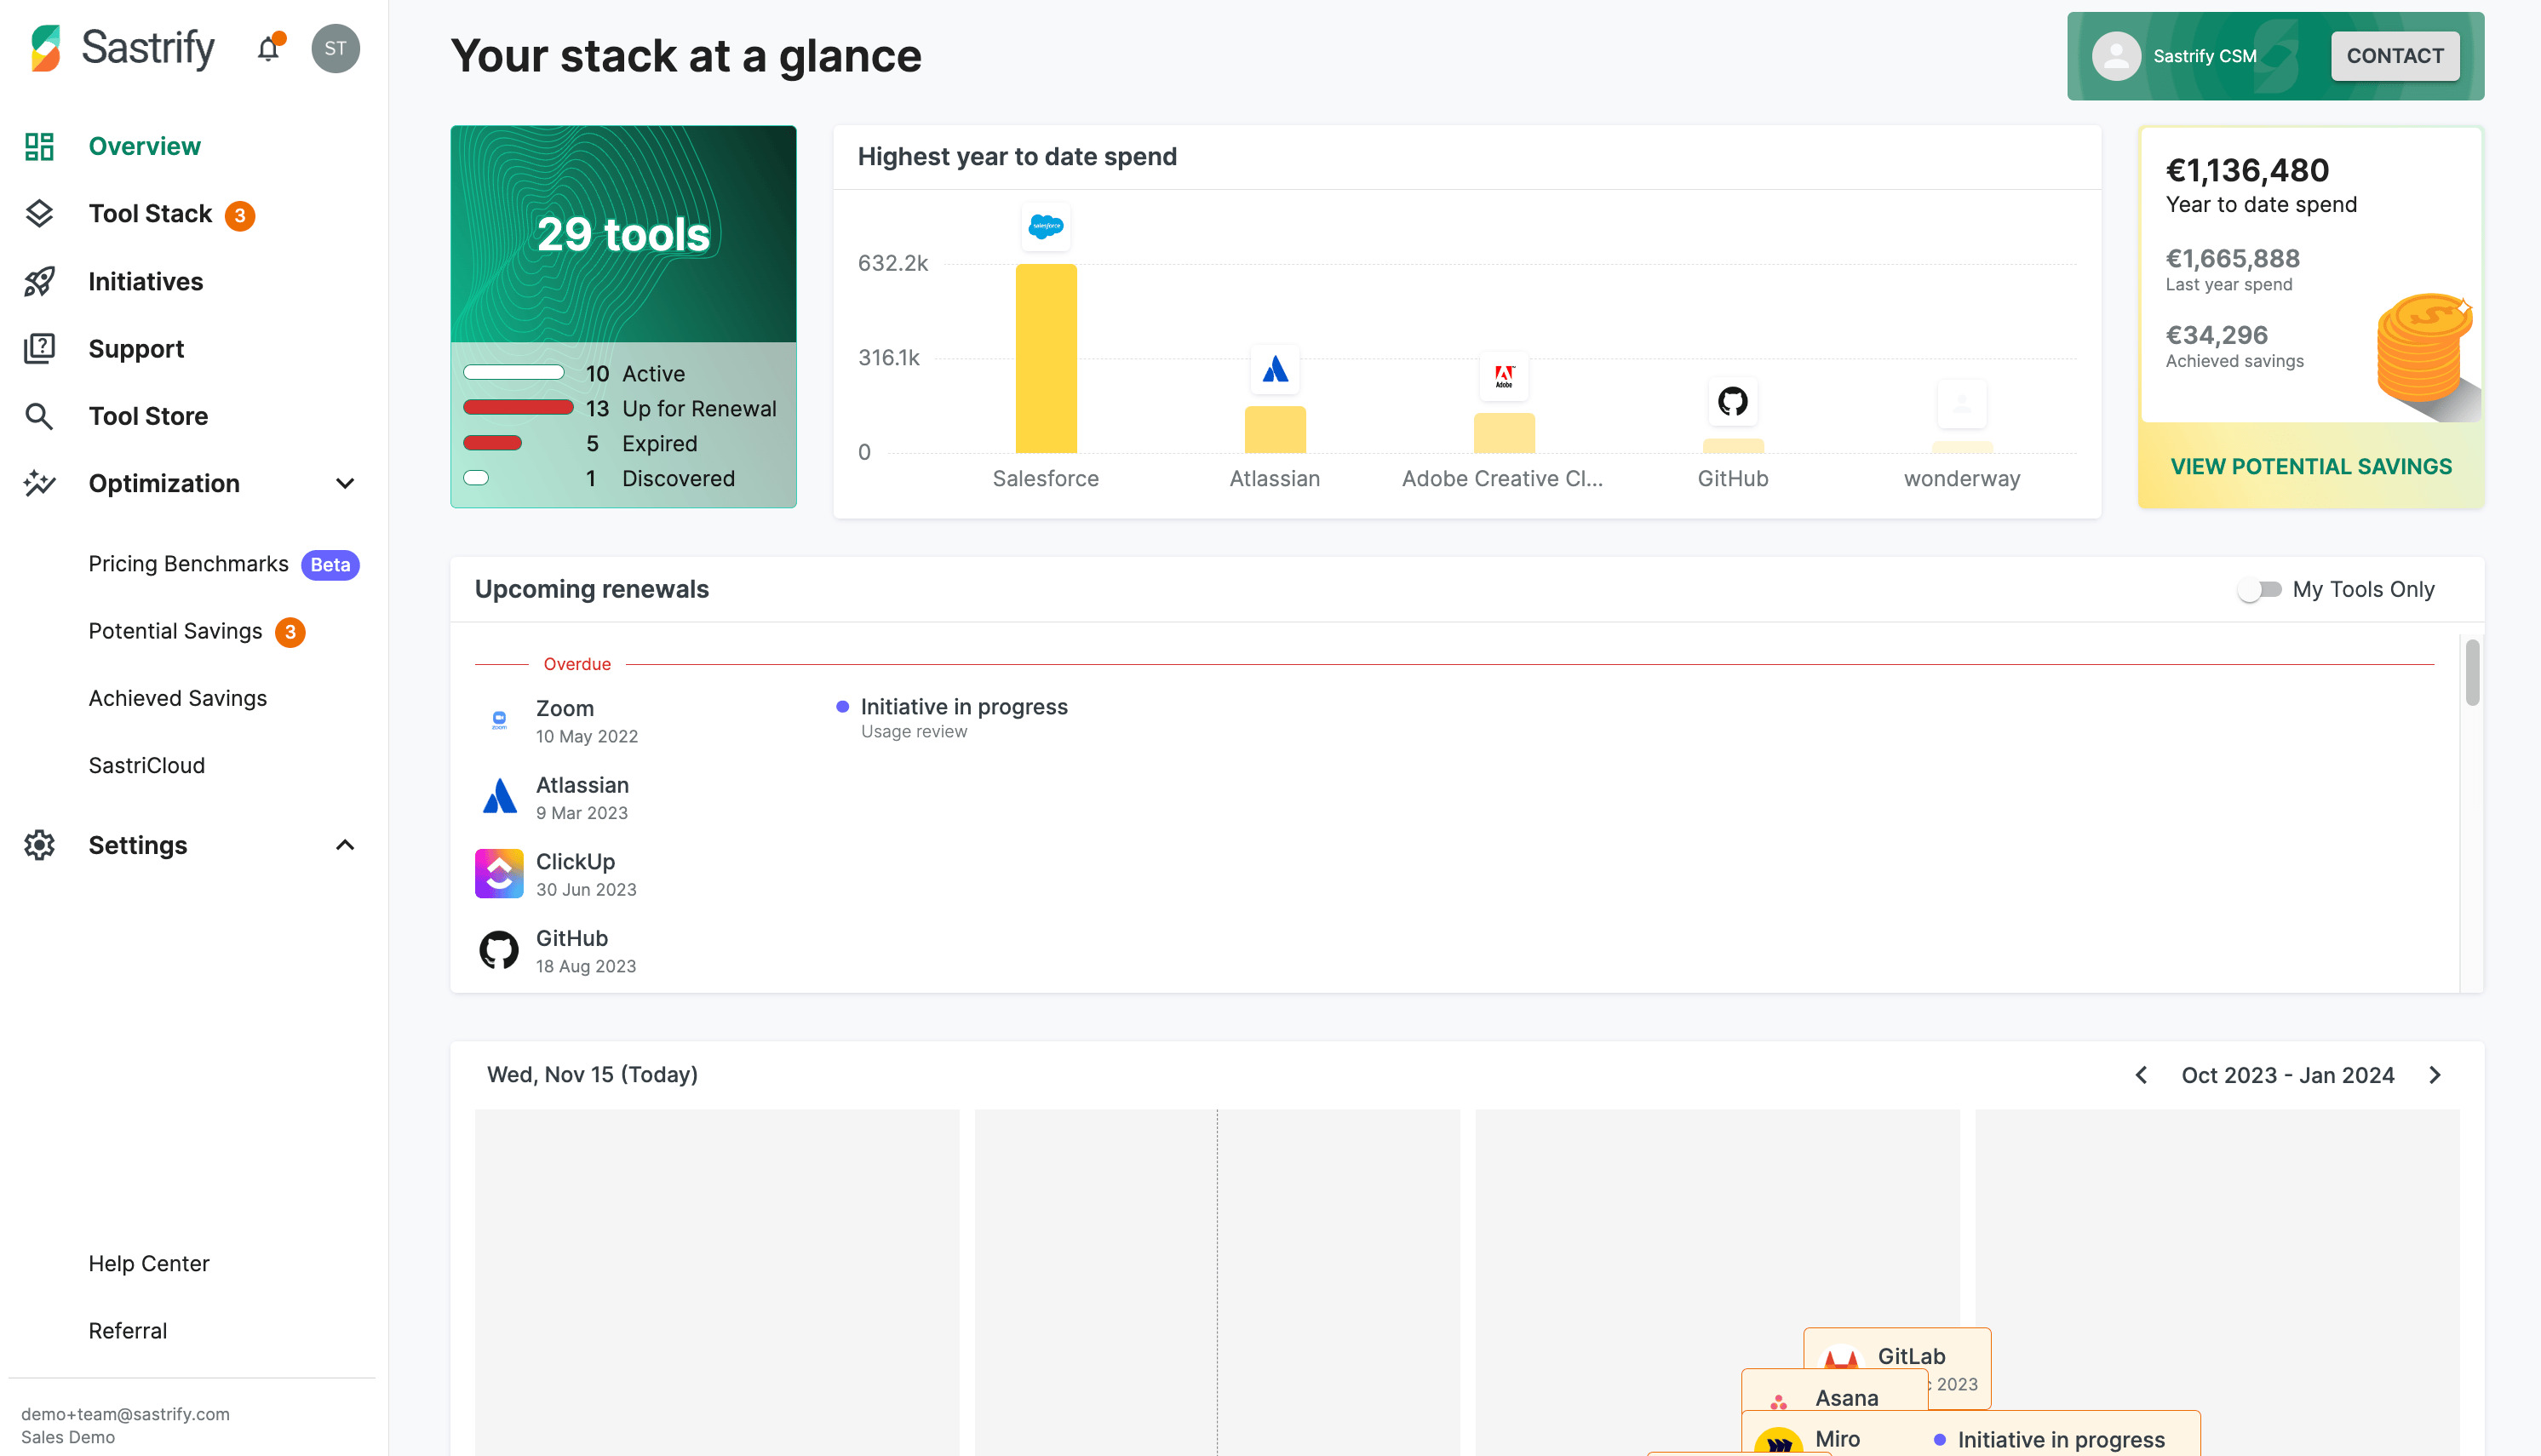The image size is (2541, 1456).
Task: Open the Tool Store search icon
Action: point(40,416)
